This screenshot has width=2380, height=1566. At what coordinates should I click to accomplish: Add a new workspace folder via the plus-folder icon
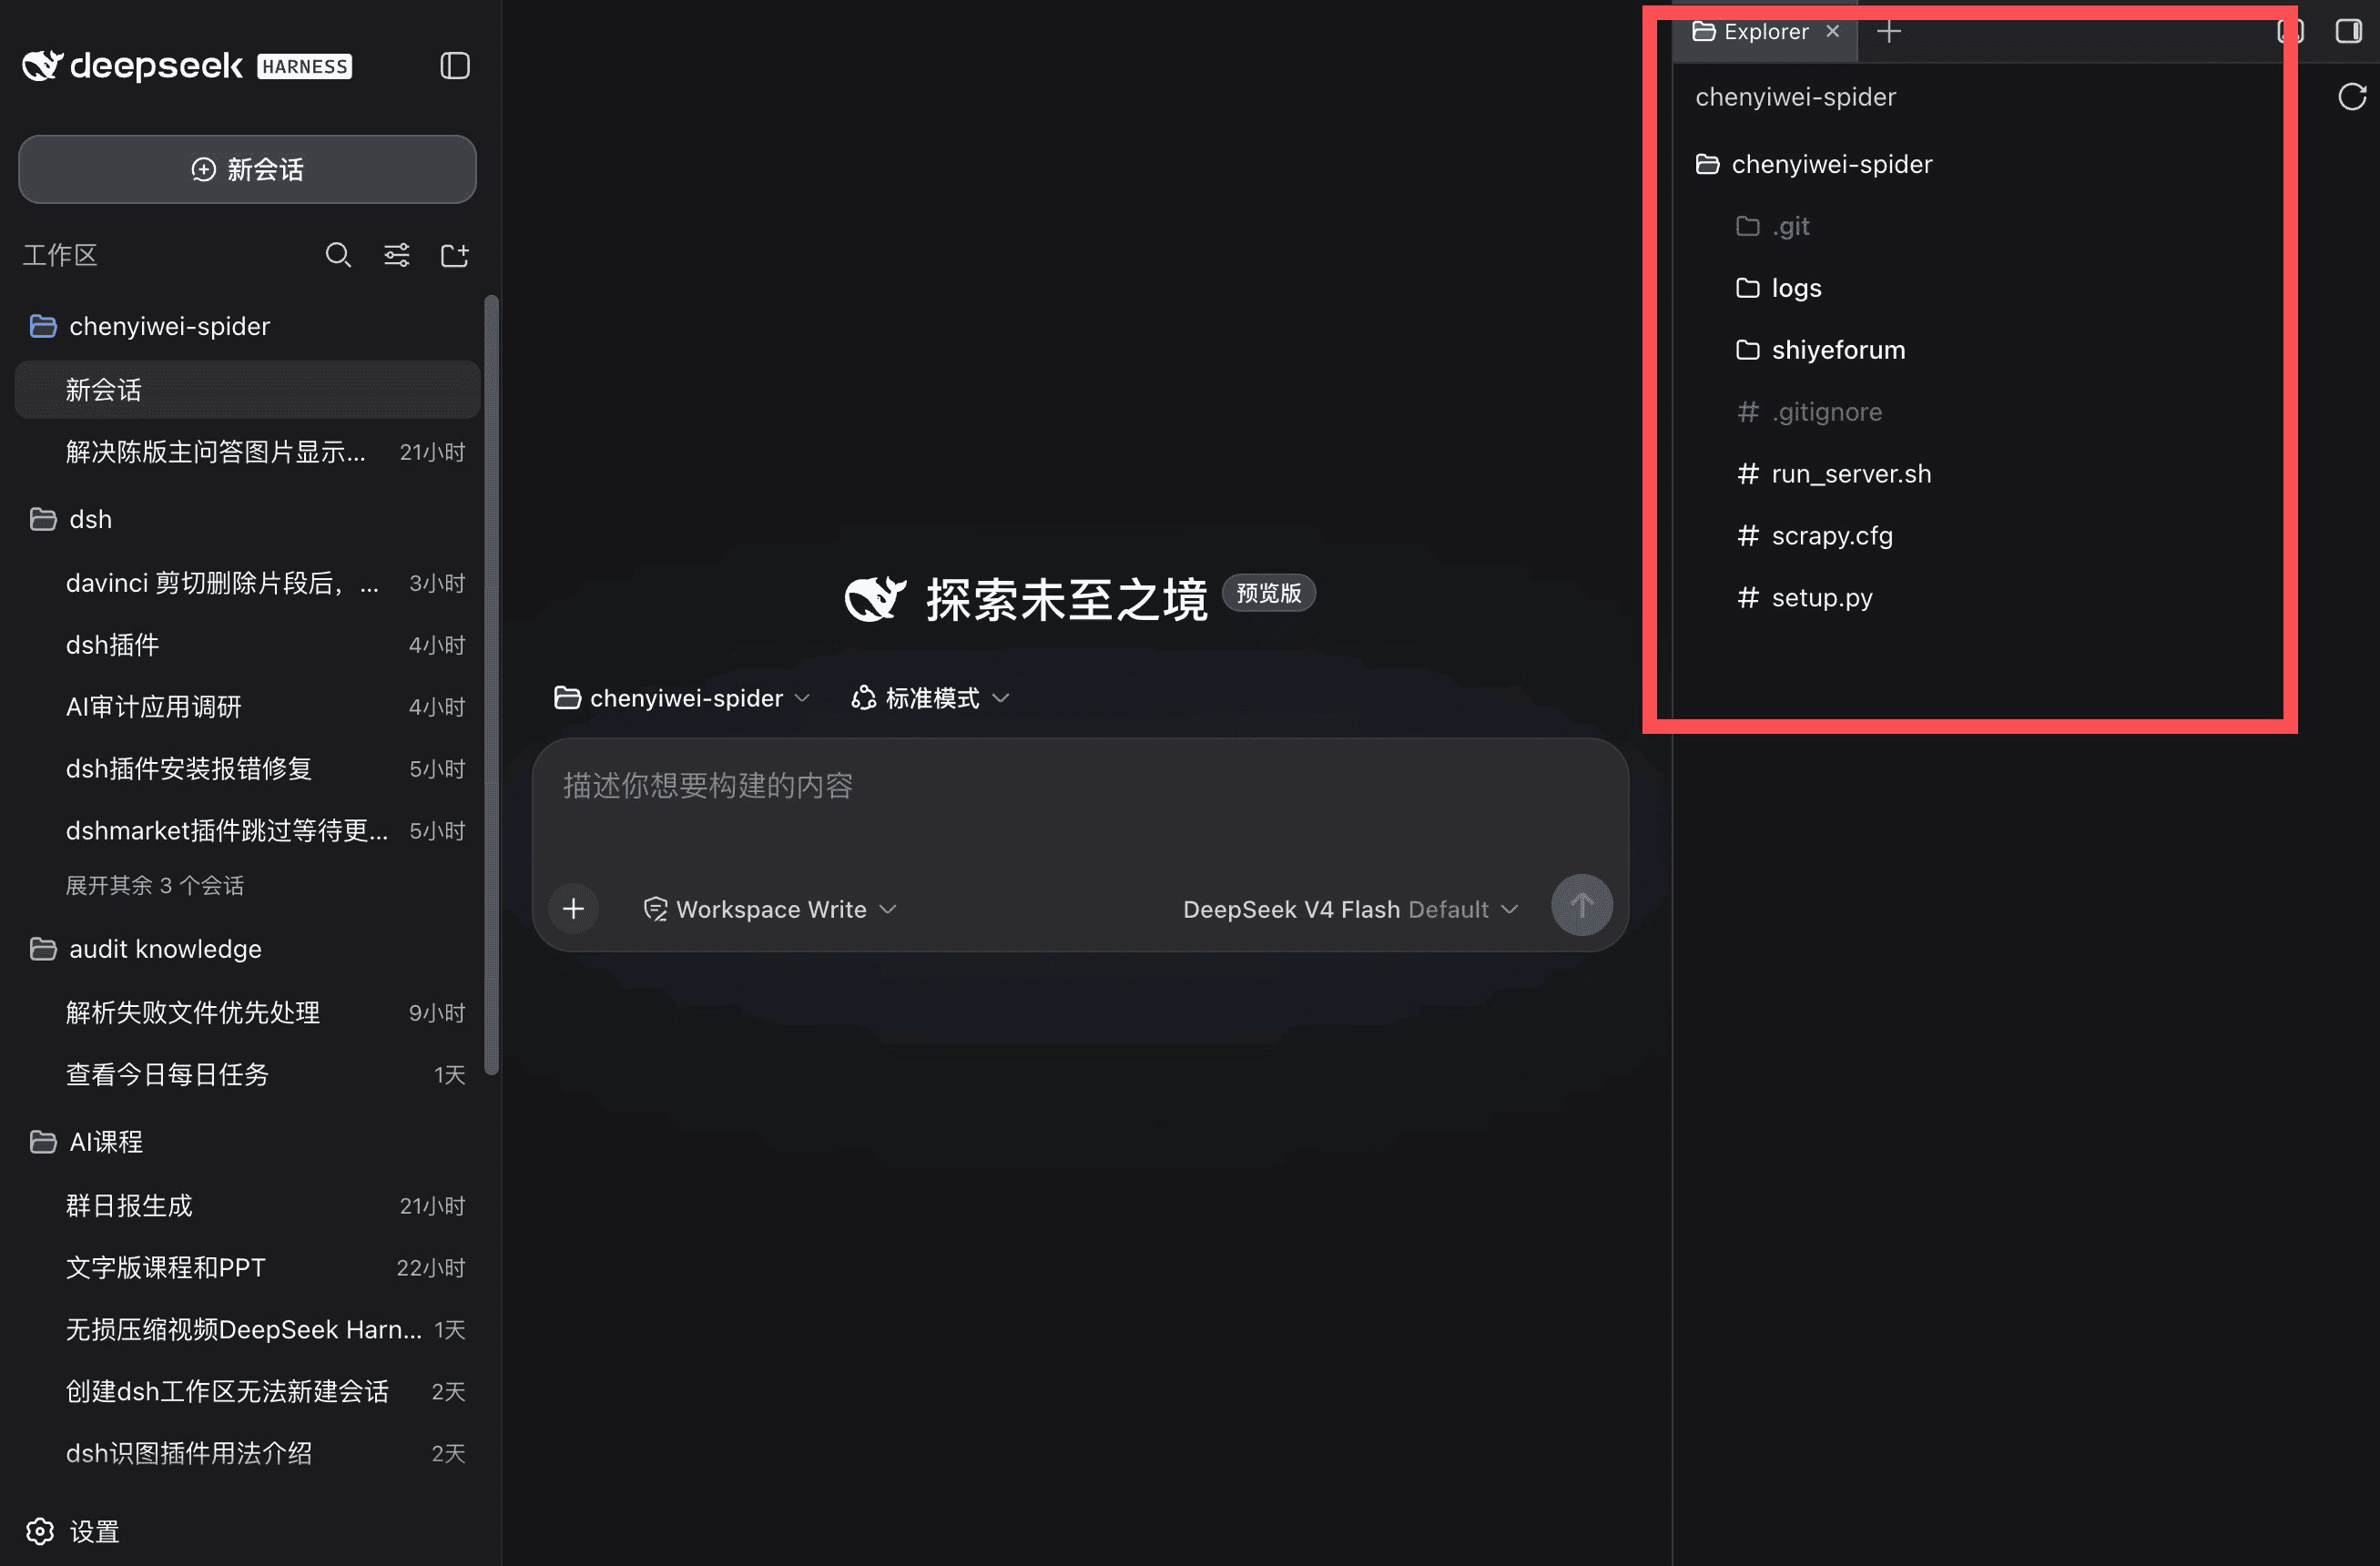point(455,255)
